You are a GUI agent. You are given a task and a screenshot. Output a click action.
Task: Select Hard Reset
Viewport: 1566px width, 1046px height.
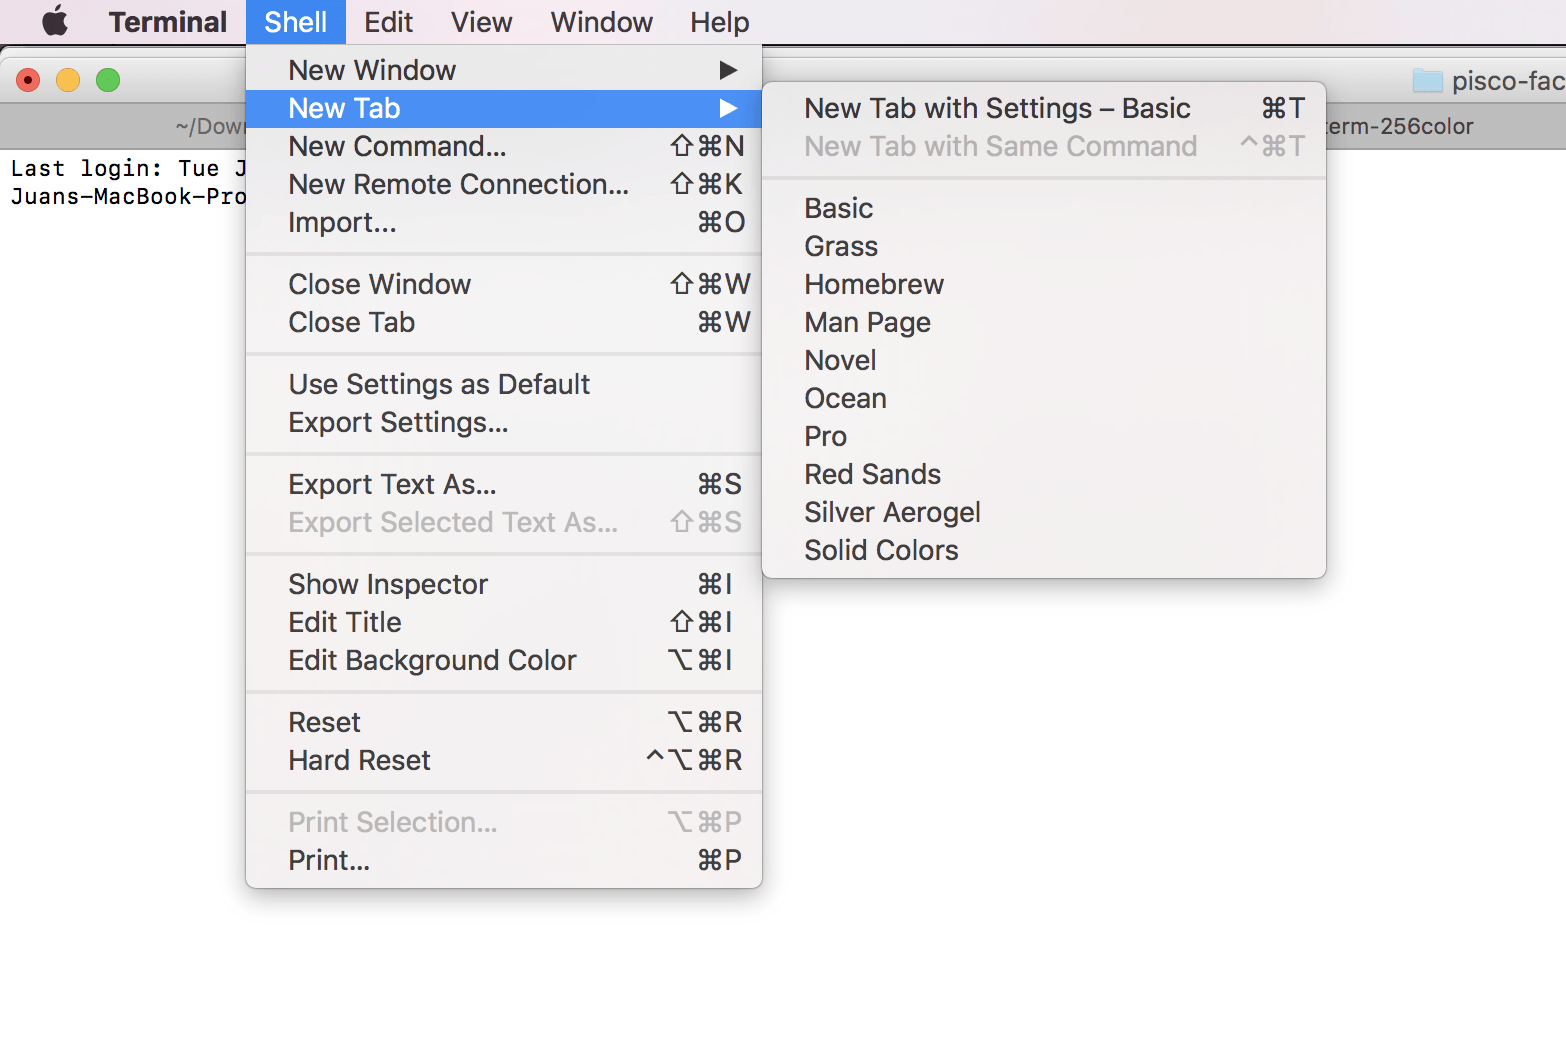coord(504,760)
